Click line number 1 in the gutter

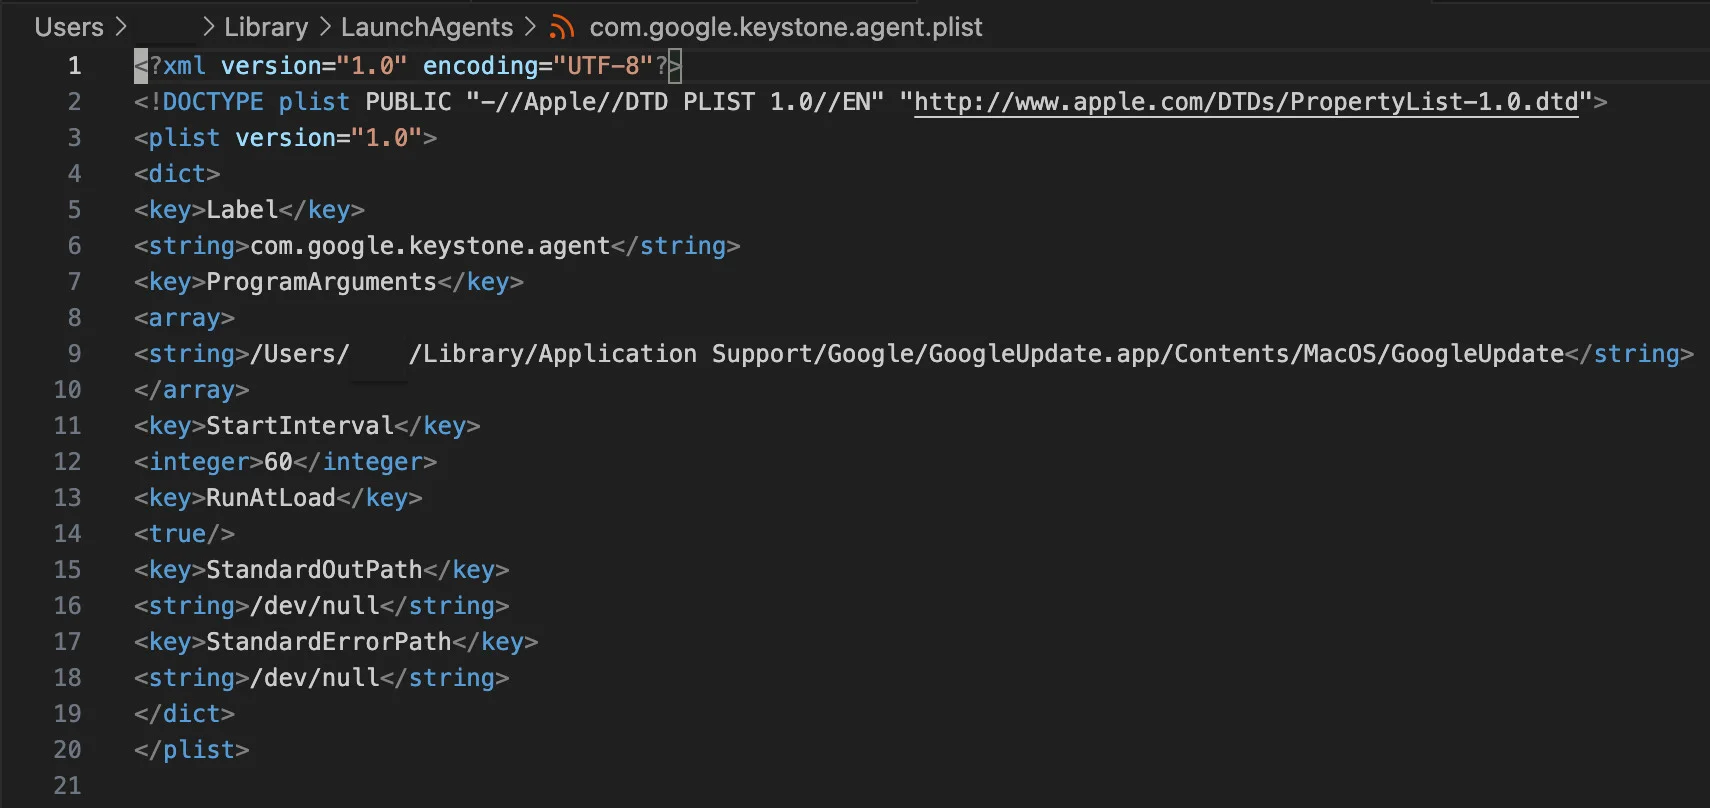74,66
